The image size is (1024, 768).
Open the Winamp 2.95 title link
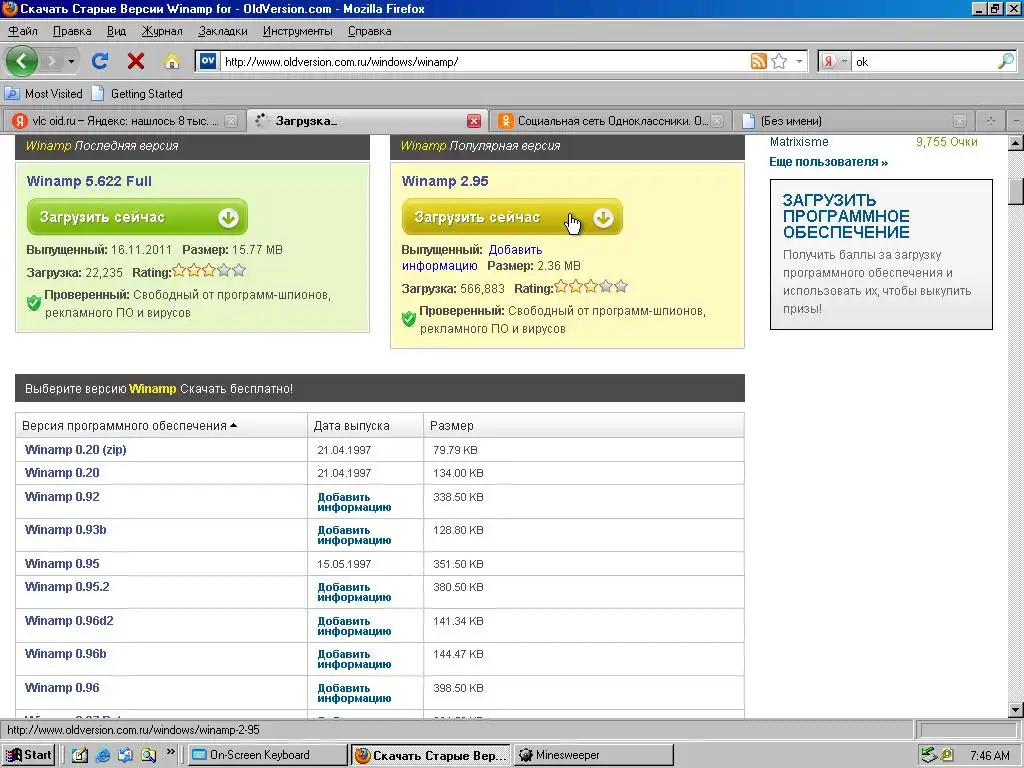445,181
